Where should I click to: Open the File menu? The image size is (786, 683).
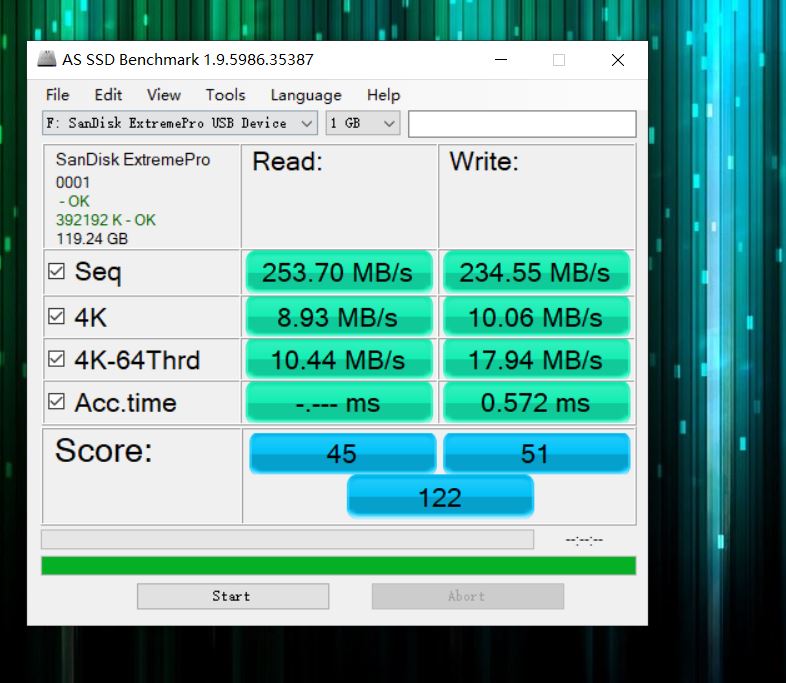[57, 95]
